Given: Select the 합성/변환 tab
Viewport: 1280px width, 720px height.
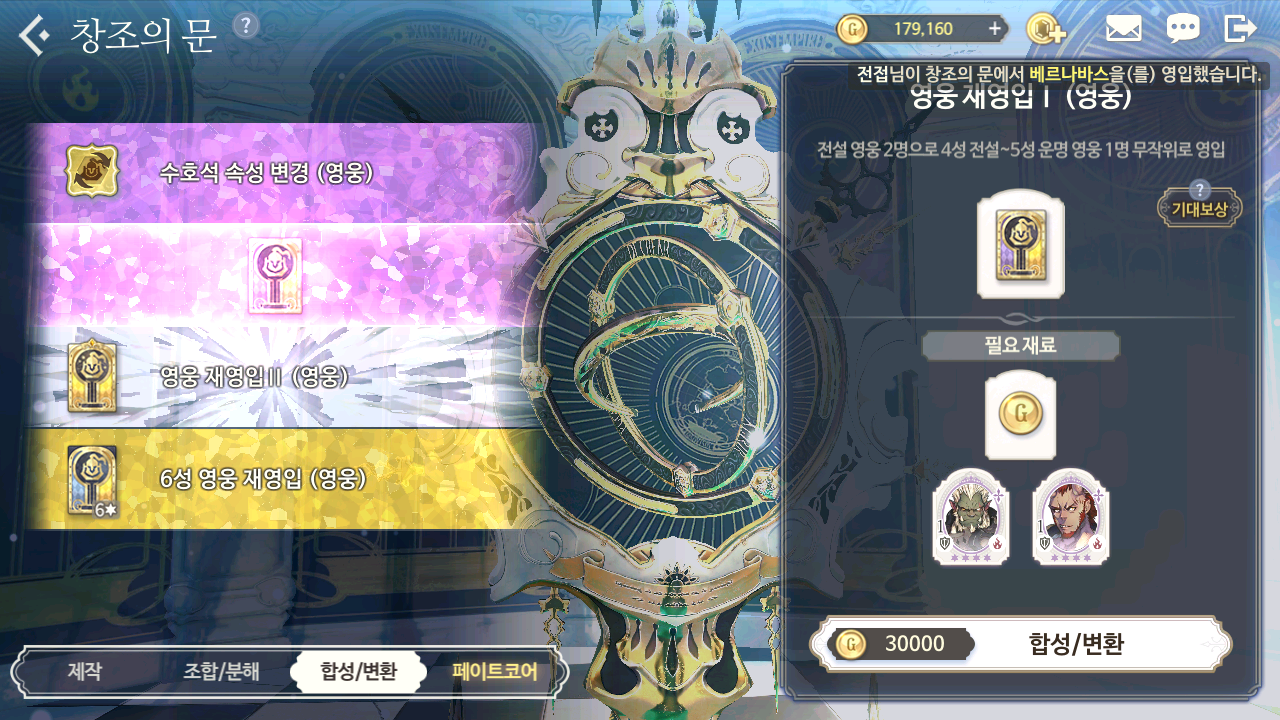Looking at the screenshot, I should tap(358, 671).
